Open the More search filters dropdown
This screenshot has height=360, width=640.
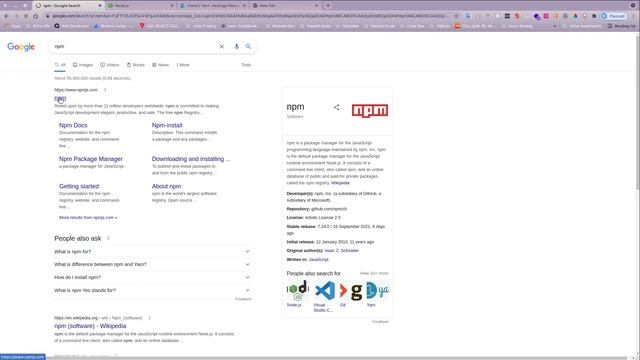183,65
